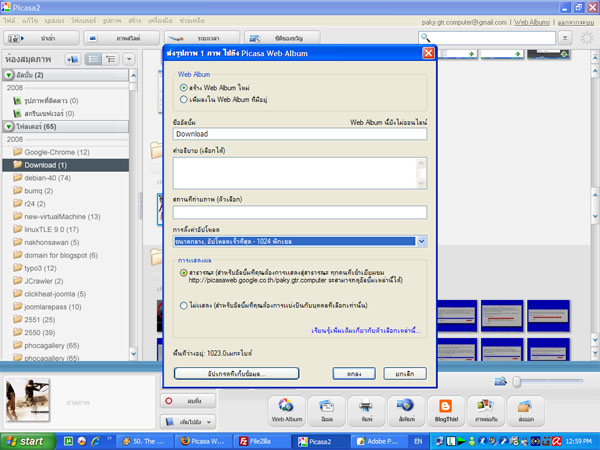The height and width of the screenshot is (450, 600).
Task: Click the red circle Hold button in tray
Action: click(x=188, y=401)
